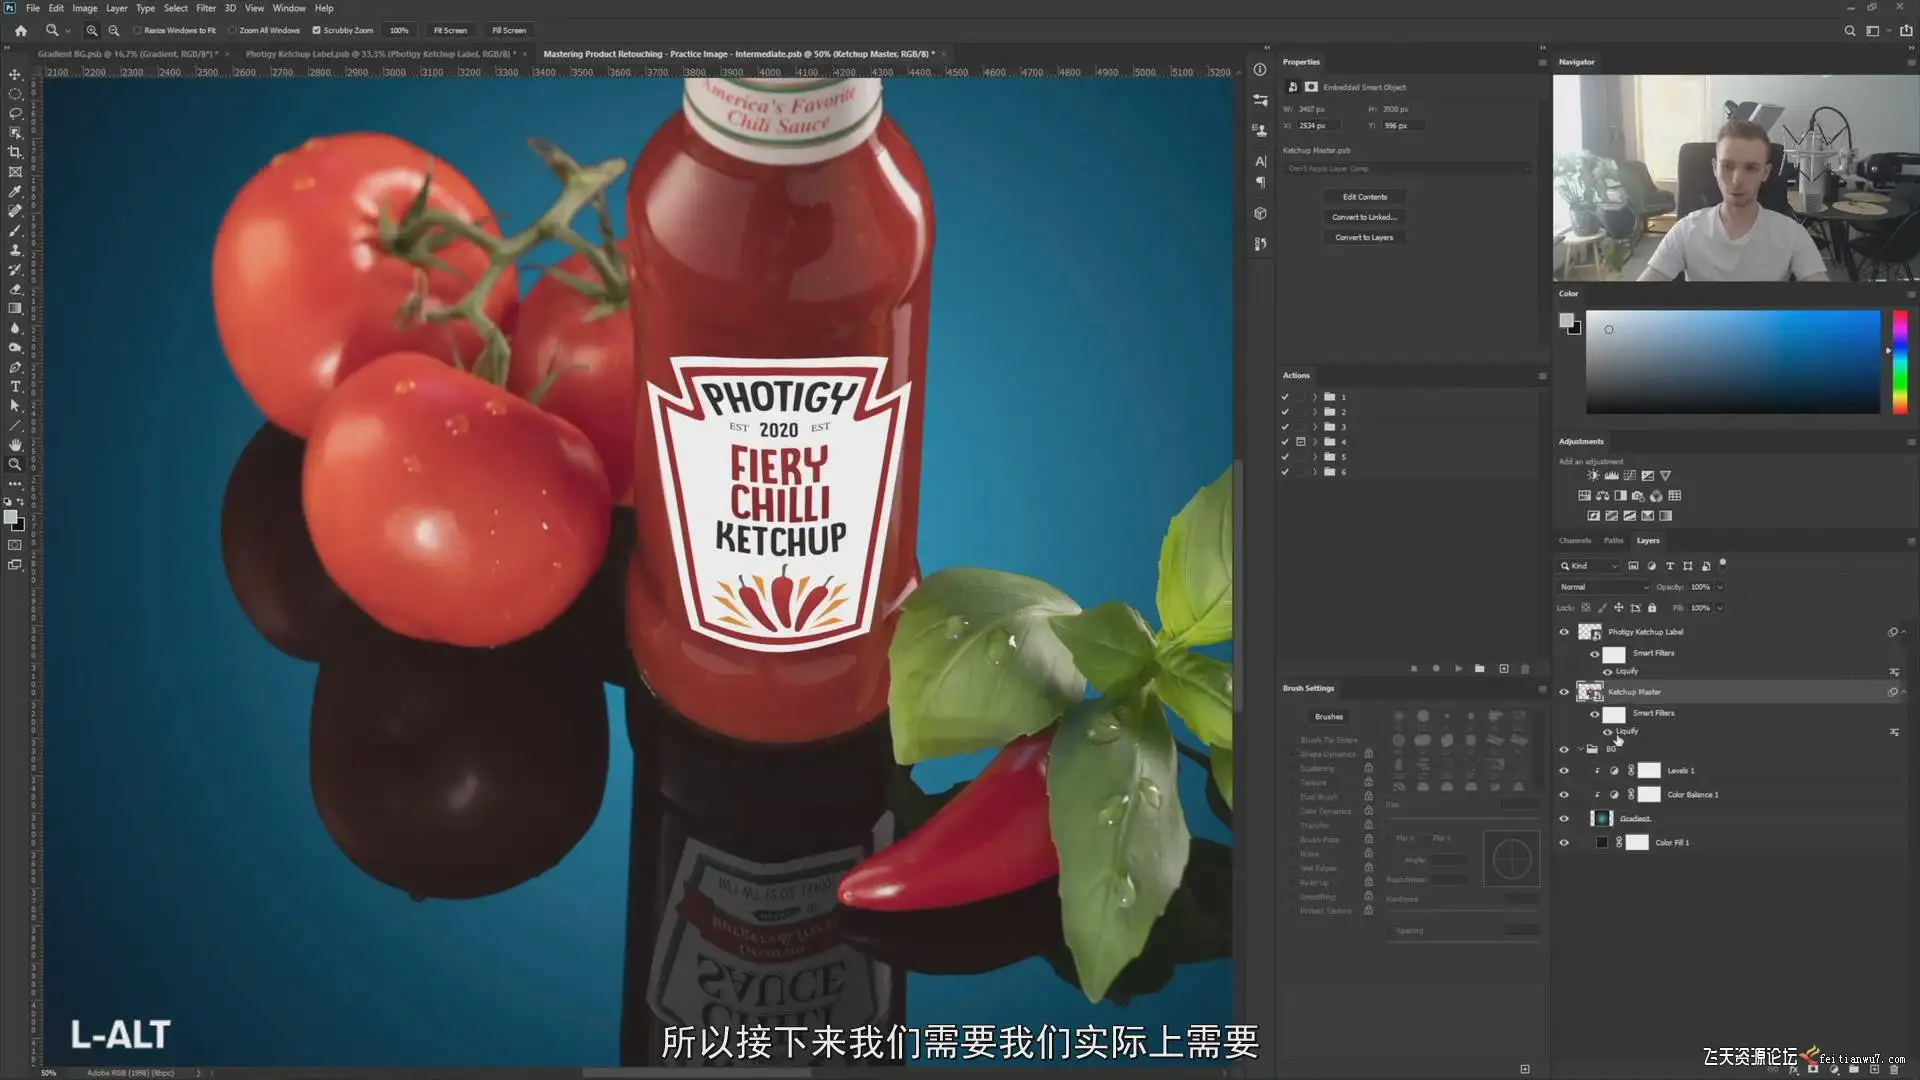Viewport: 1920px width, 1080px height.
Task: Click the Convert to Linked button
Action: (x=1365, y=217)
